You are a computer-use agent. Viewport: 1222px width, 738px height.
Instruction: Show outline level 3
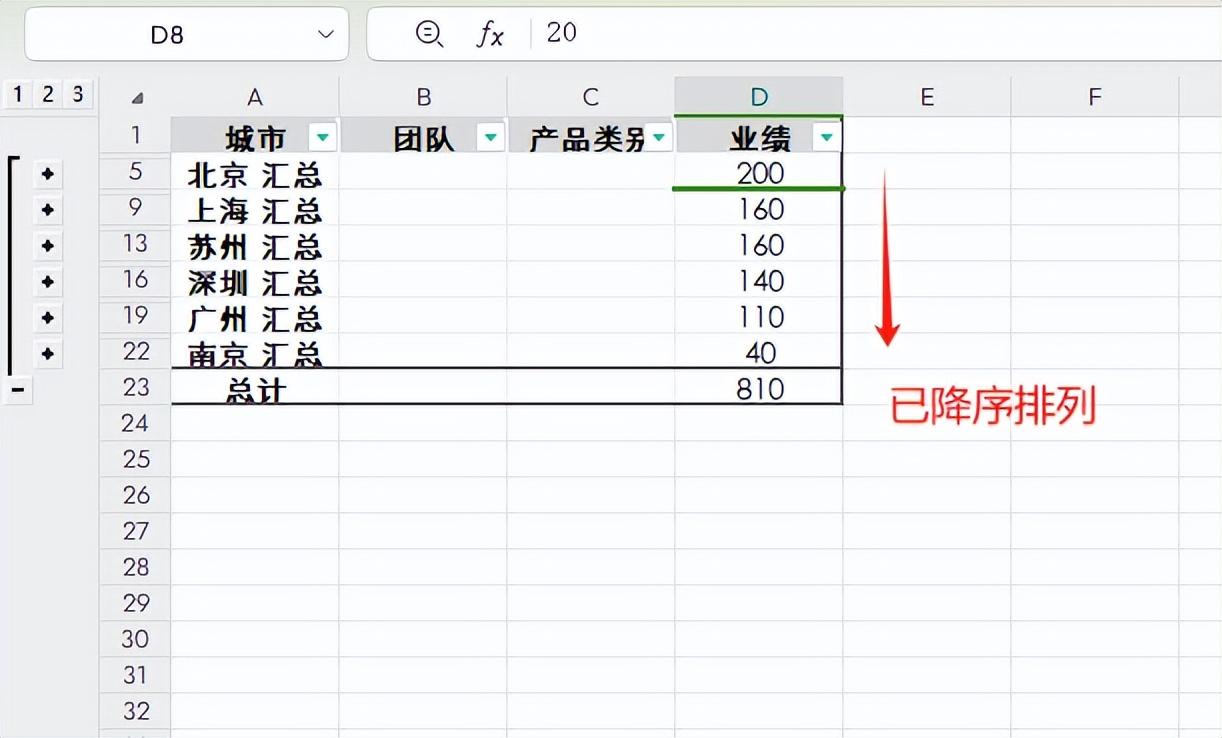pos(77,94)
